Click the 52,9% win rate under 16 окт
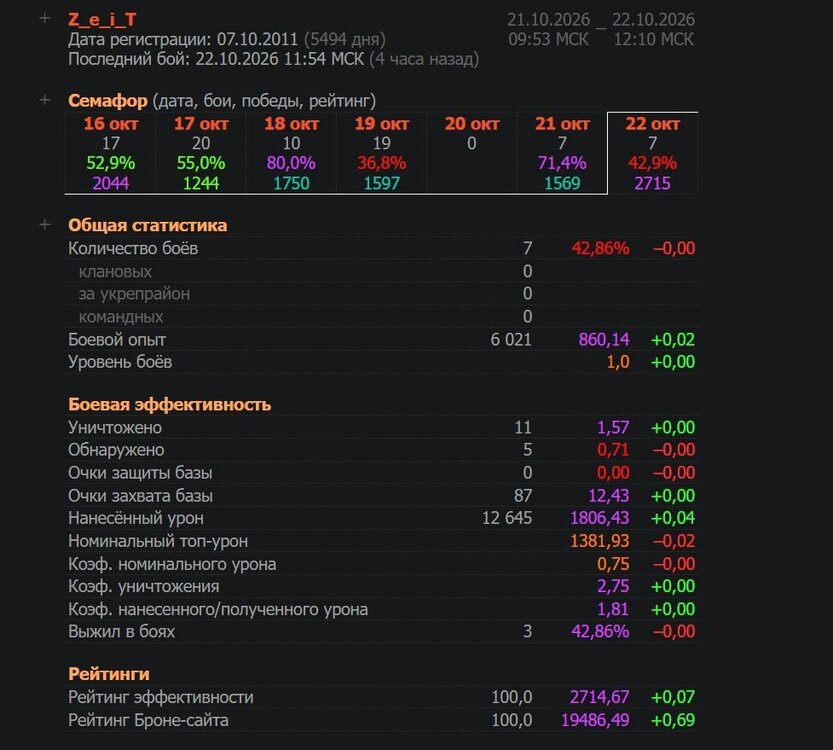This screenshot has width=833, height=750. [x=110, y=163]
